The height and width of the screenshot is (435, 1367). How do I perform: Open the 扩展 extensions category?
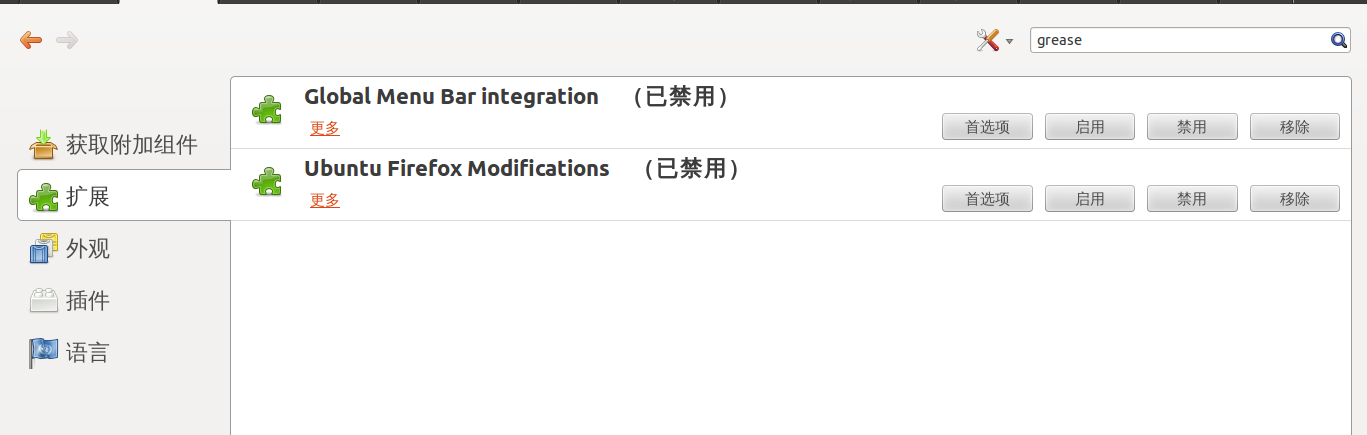[125, 196]
